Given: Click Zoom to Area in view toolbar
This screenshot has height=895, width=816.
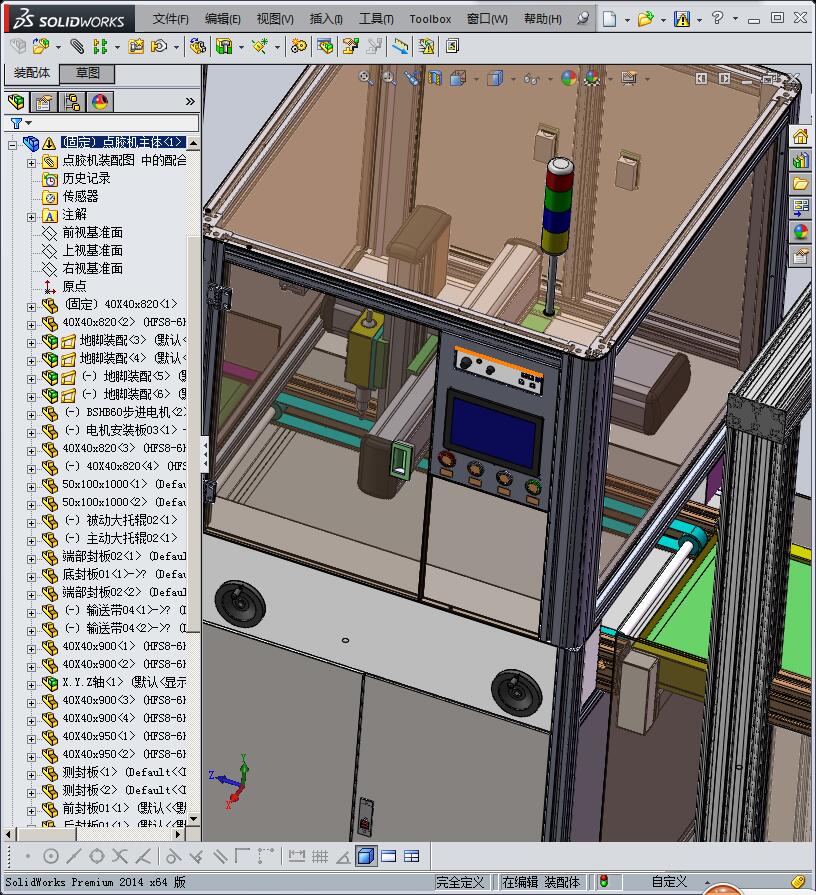Looking at the screenshot, I should point(389,78).
